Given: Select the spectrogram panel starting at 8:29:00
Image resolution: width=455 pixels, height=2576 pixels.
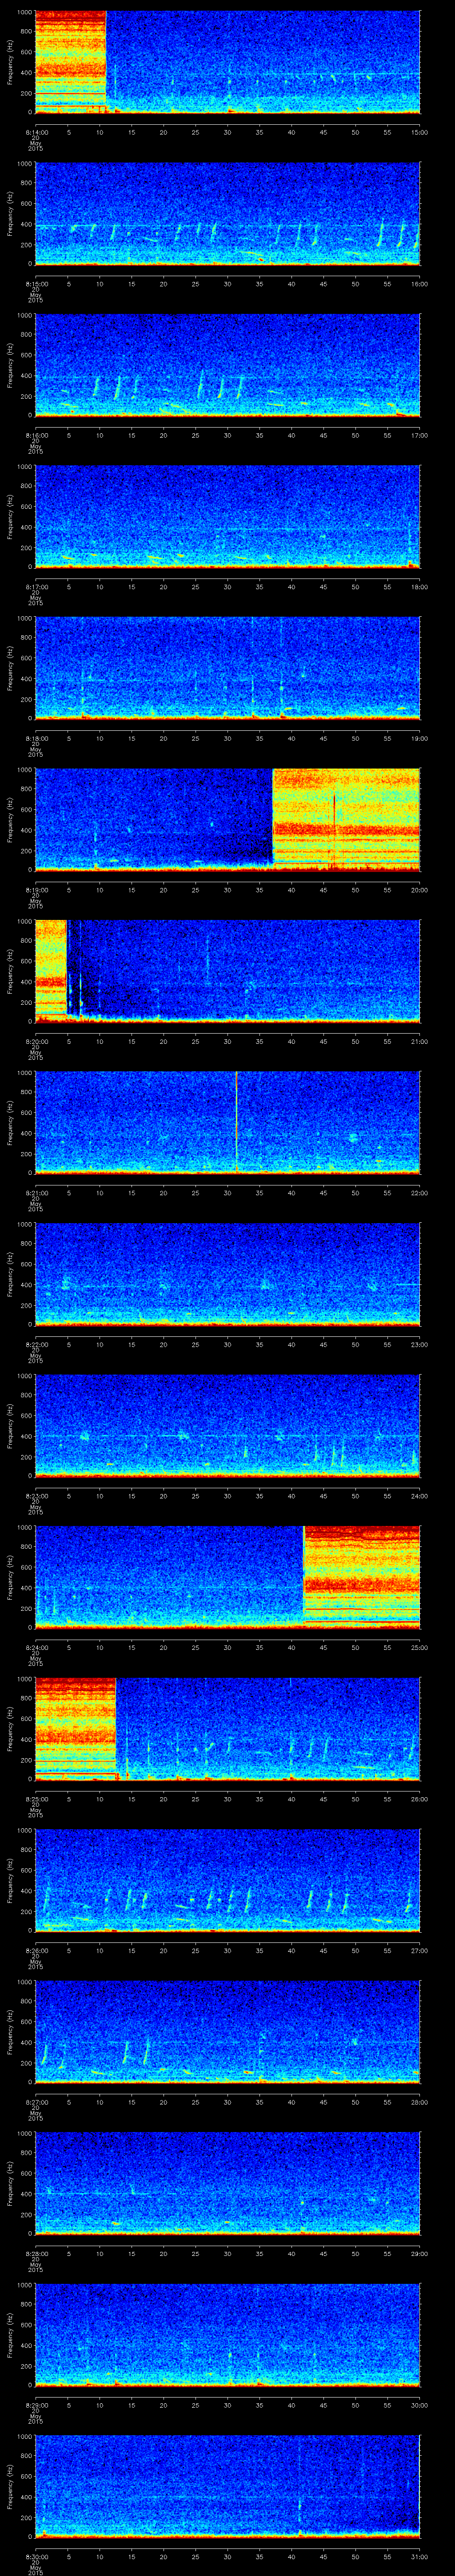Looking at the screenshot, I should coord(228,2334).
